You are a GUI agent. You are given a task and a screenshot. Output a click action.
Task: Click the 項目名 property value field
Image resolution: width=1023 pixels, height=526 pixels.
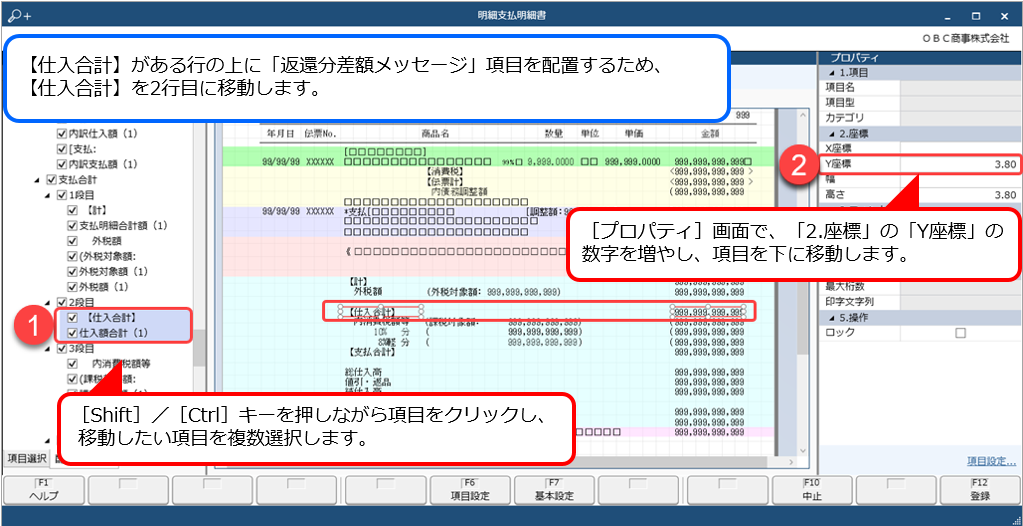959,87
